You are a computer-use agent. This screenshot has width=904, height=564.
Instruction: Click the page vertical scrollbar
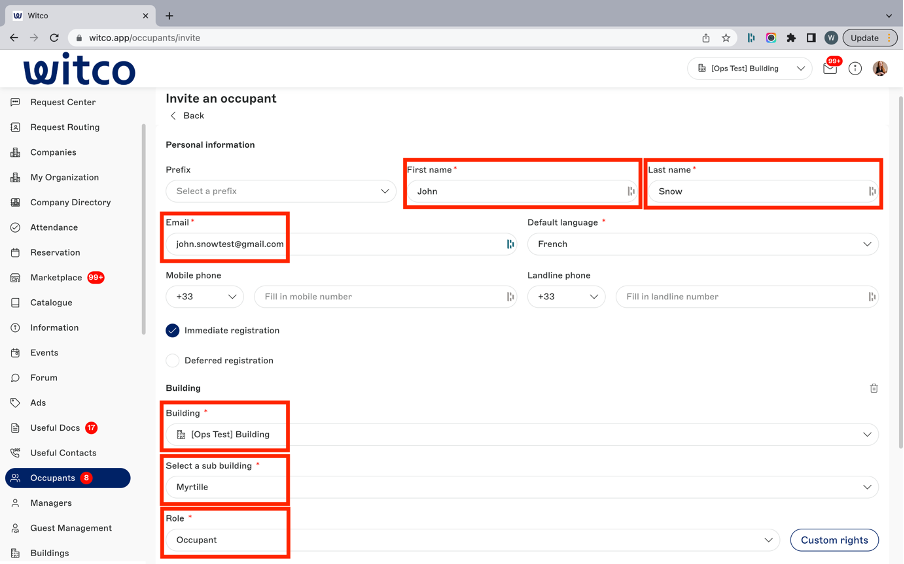coord(901,271)
